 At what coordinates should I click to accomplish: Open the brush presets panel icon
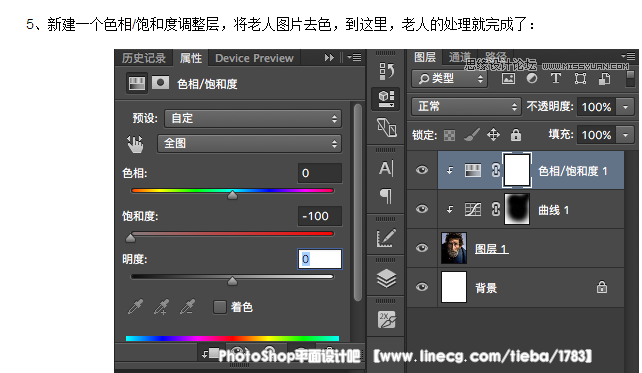pos(386,237)
